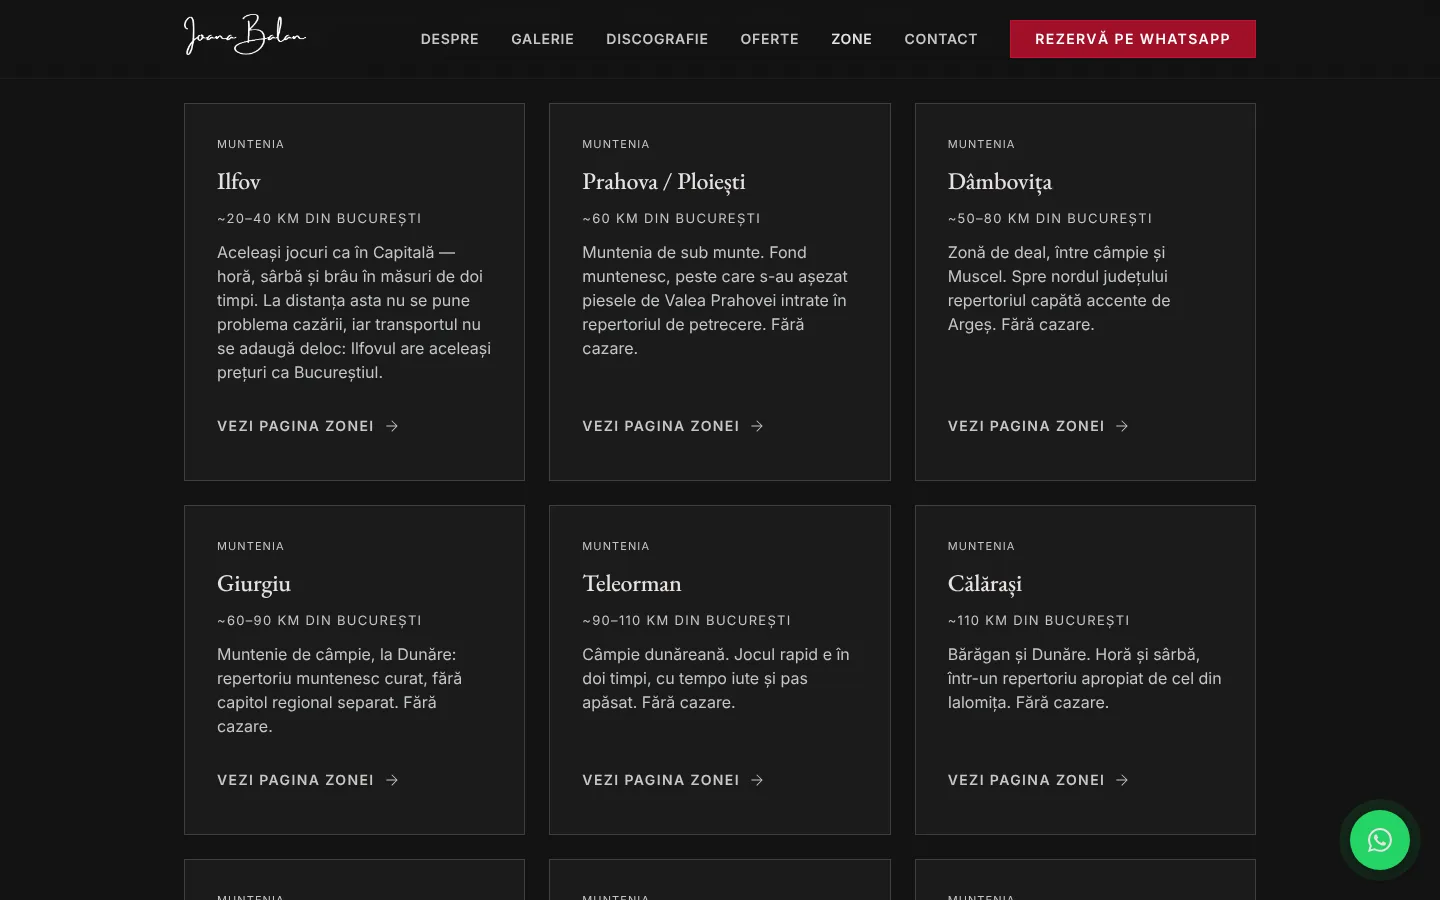Select Oferte in the navigation
Image resolution: width=1440 pixels, height=900 pixels.
click(x=769, y=39)
